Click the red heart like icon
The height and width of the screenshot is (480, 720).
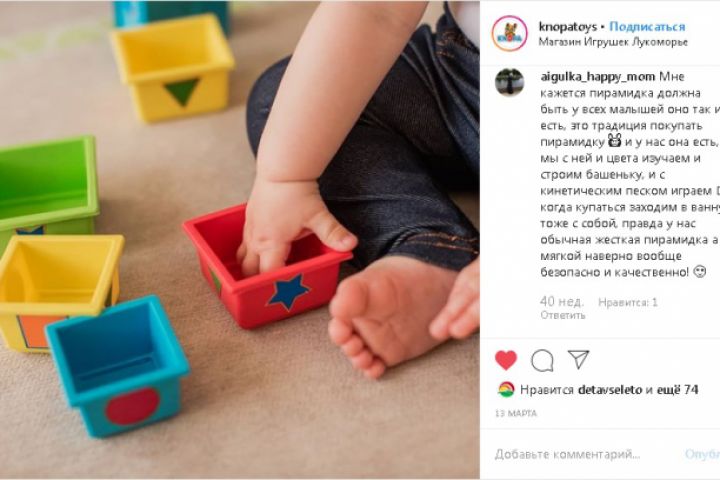506,360
